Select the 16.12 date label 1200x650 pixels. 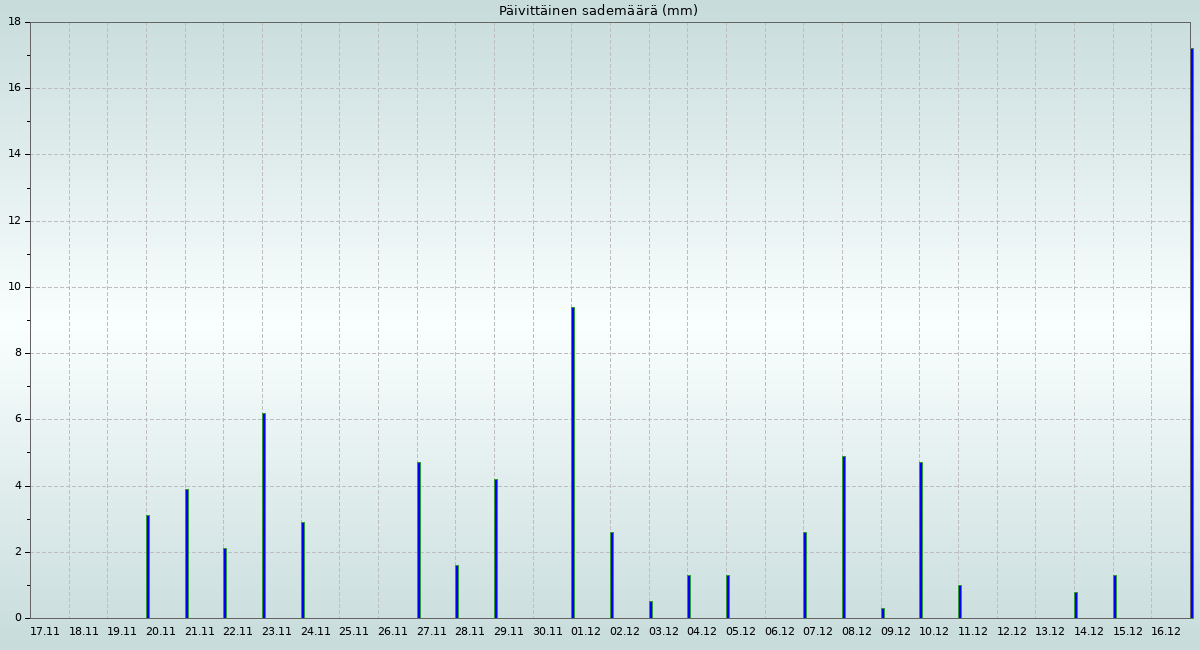[x=1166, y=632]
